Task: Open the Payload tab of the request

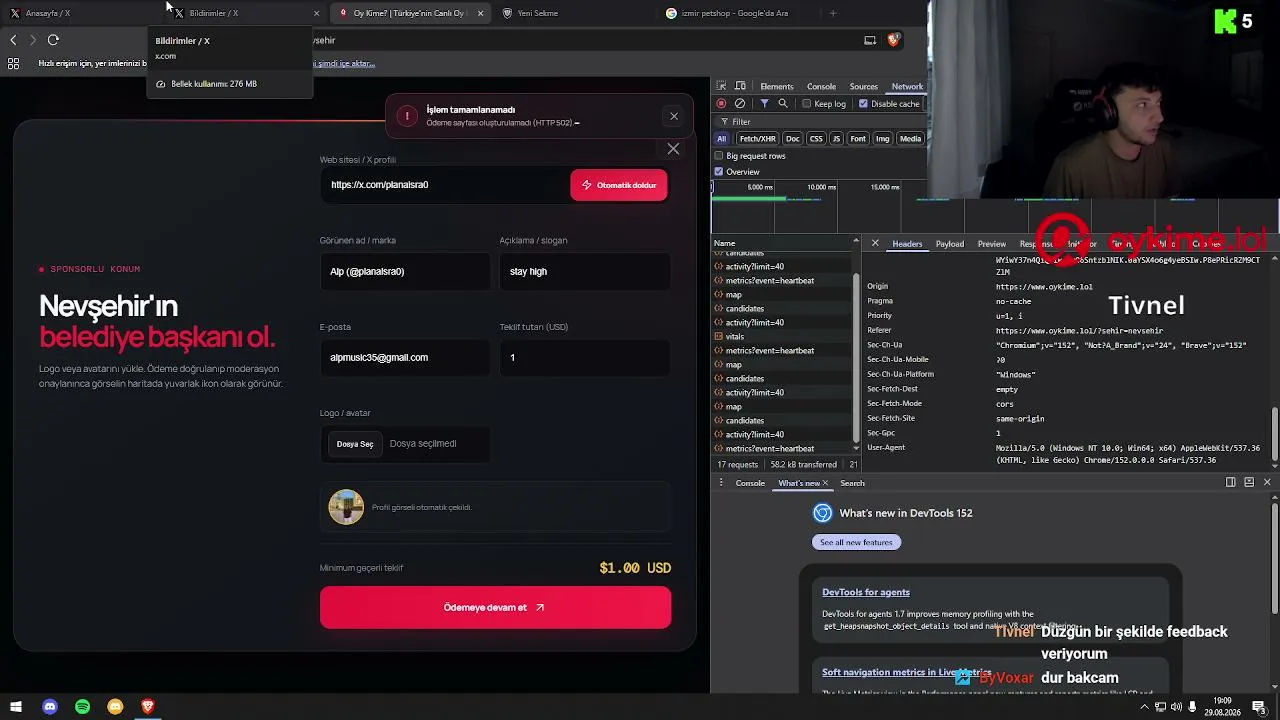Action: click(x=950, y=244)
